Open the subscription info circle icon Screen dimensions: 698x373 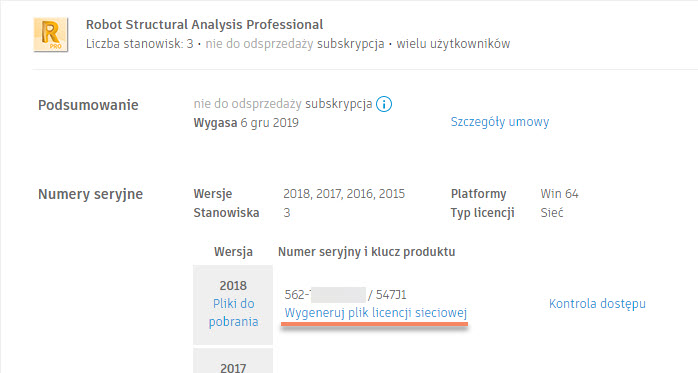click(384, 105)
